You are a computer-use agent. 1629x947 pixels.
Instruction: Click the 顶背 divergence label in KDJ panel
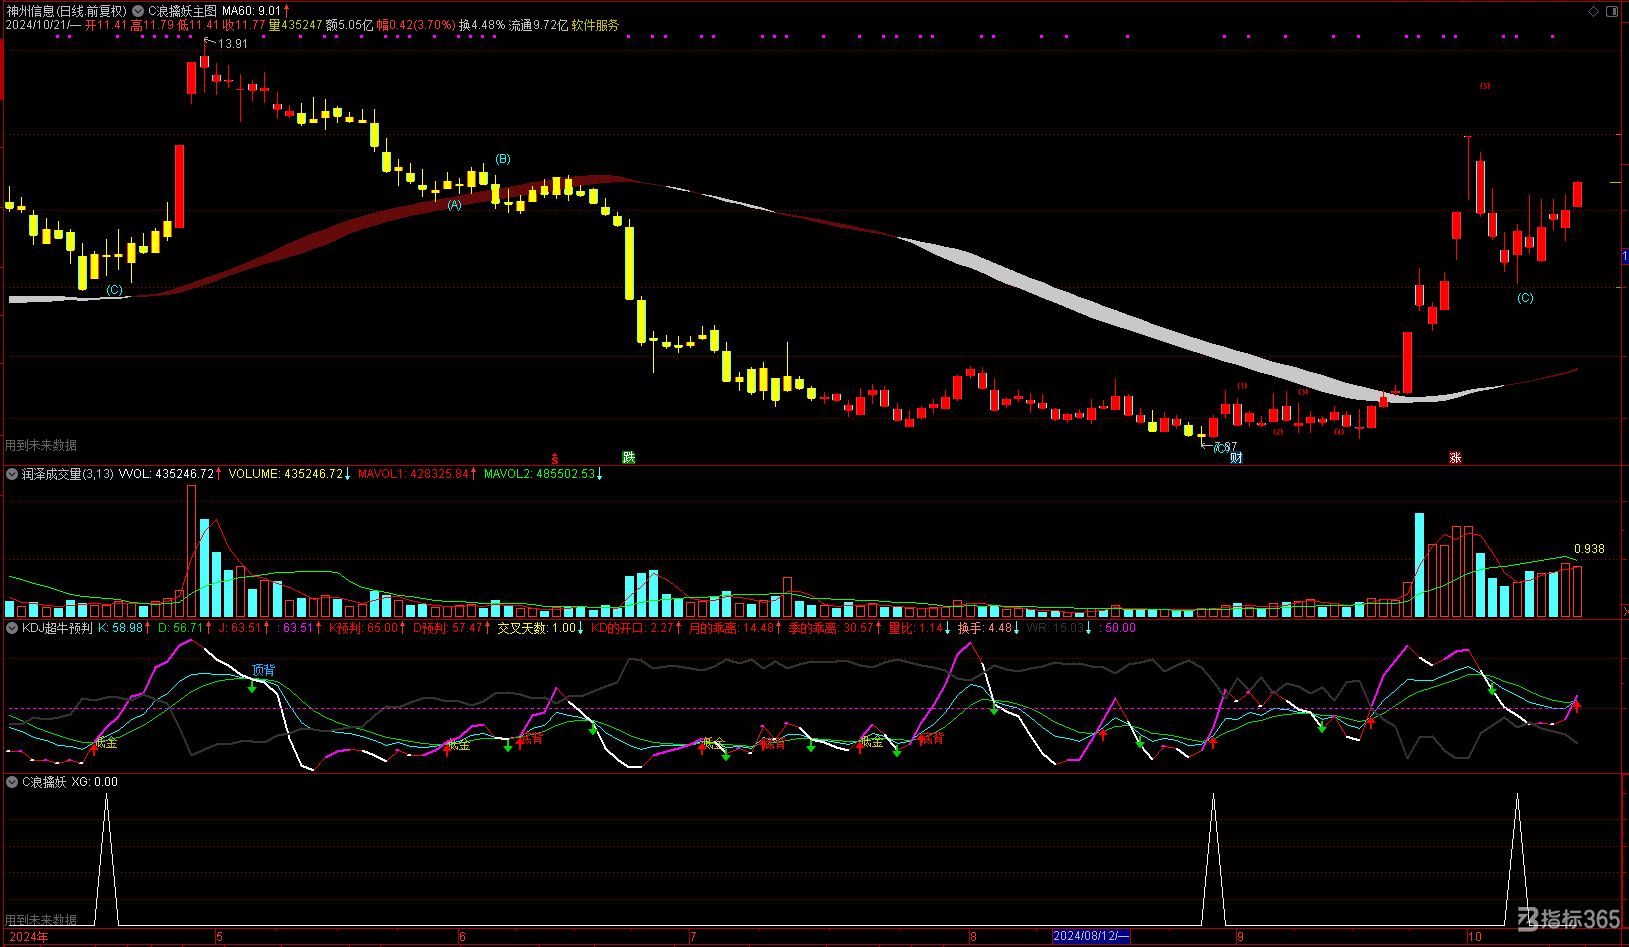(x=263, y=670)
